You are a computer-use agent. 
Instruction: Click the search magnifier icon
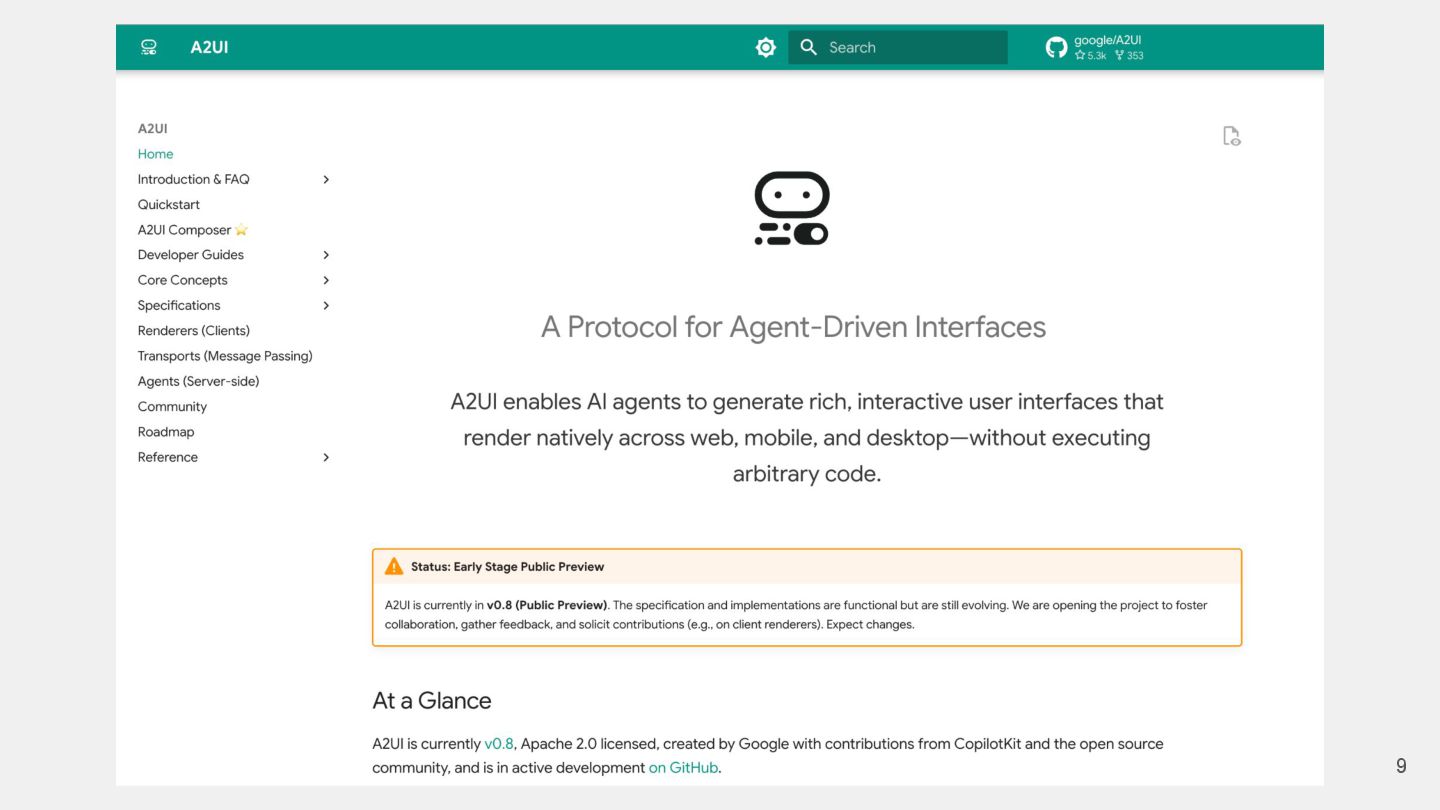809,47
